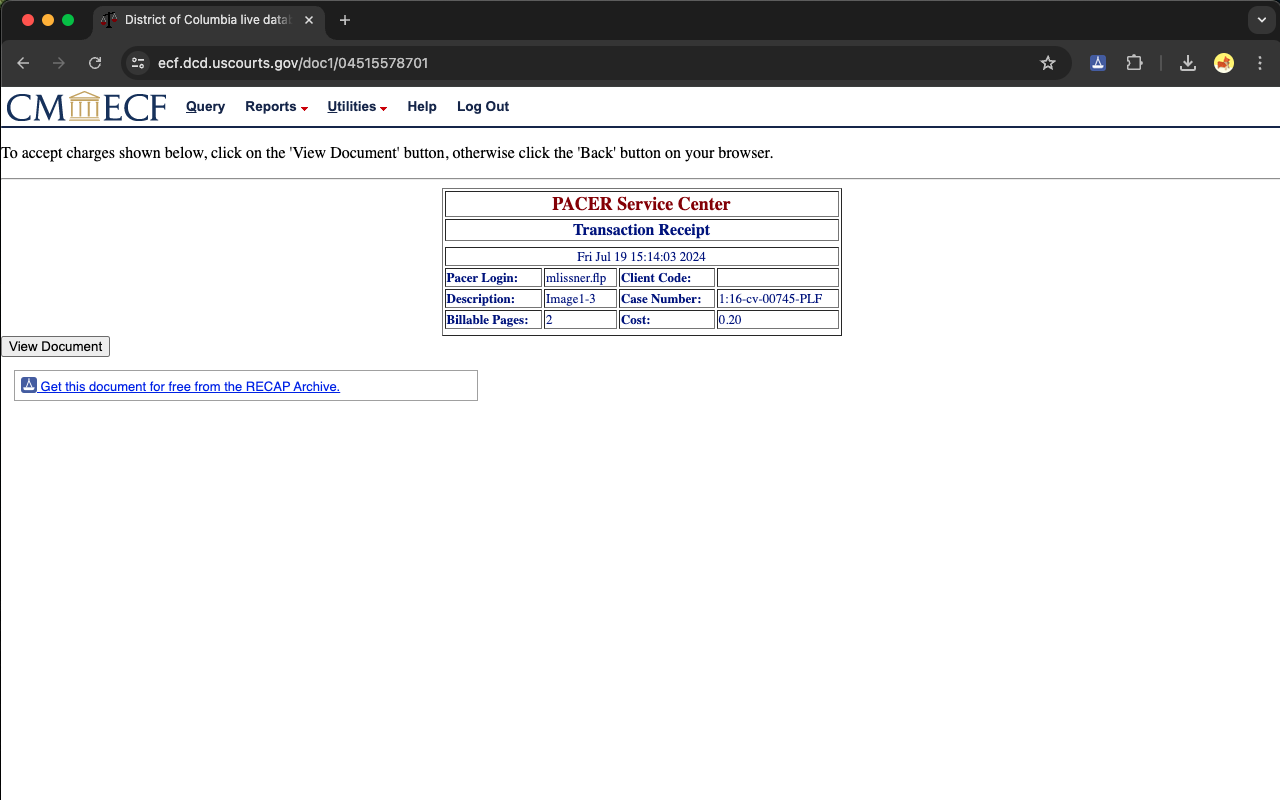The image size is (1280, 800).
Task: Open the Query menu item
Action: (x=205, y=107)
